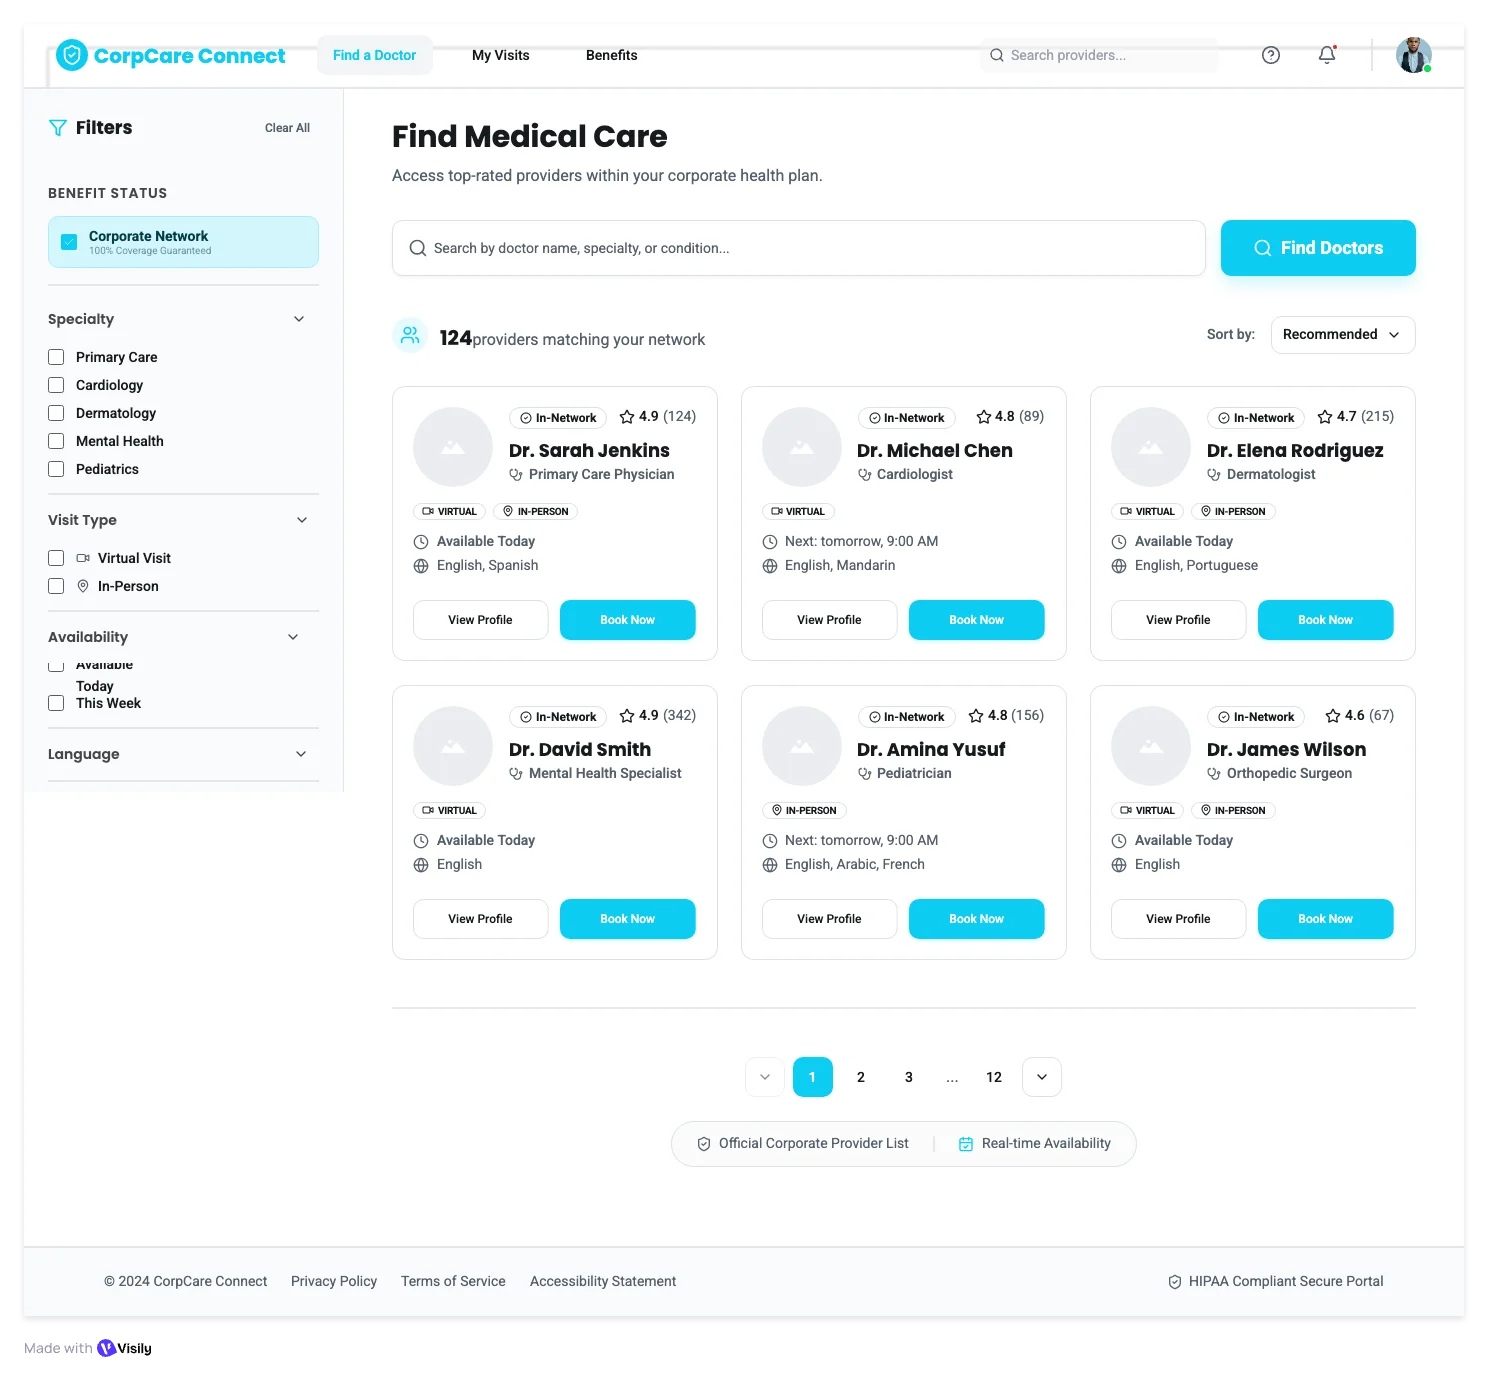Image resolution: width=1488 pixels, height=1380 pixels.
Task: Enable the Cardiology specialty filter
Action: tap(55, 384)
